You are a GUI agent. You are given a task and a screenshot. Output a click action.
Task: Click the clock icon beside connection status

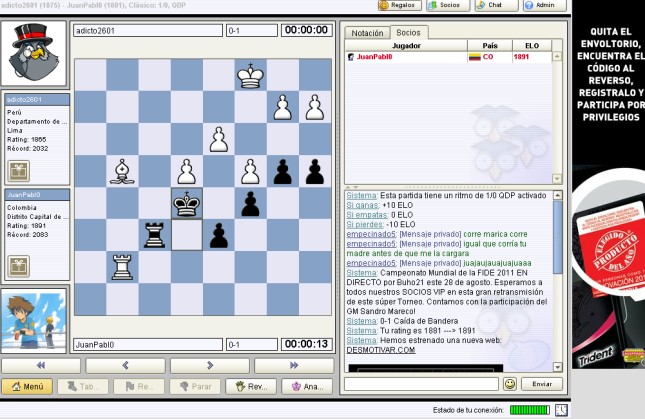[561, 410]
